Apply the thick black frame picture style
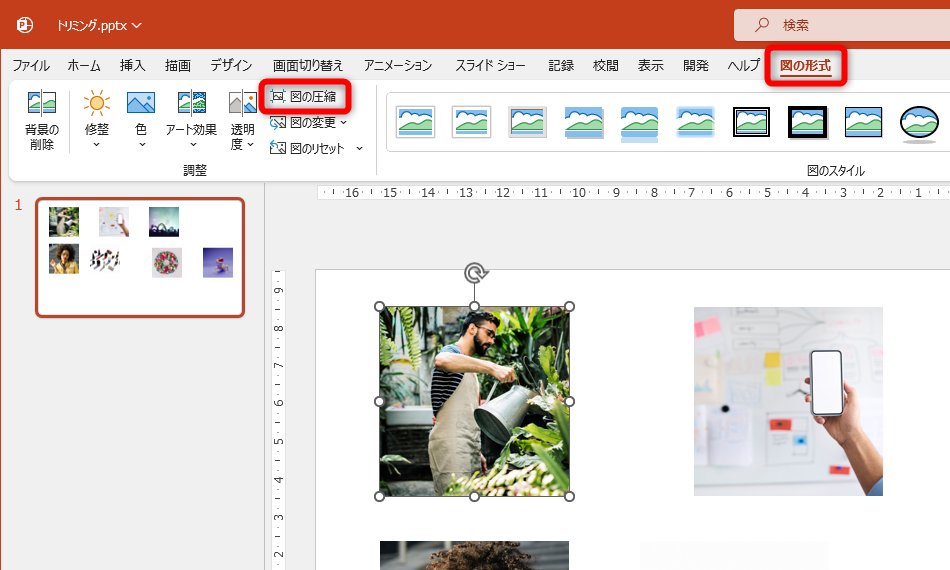 click(808, 121)
